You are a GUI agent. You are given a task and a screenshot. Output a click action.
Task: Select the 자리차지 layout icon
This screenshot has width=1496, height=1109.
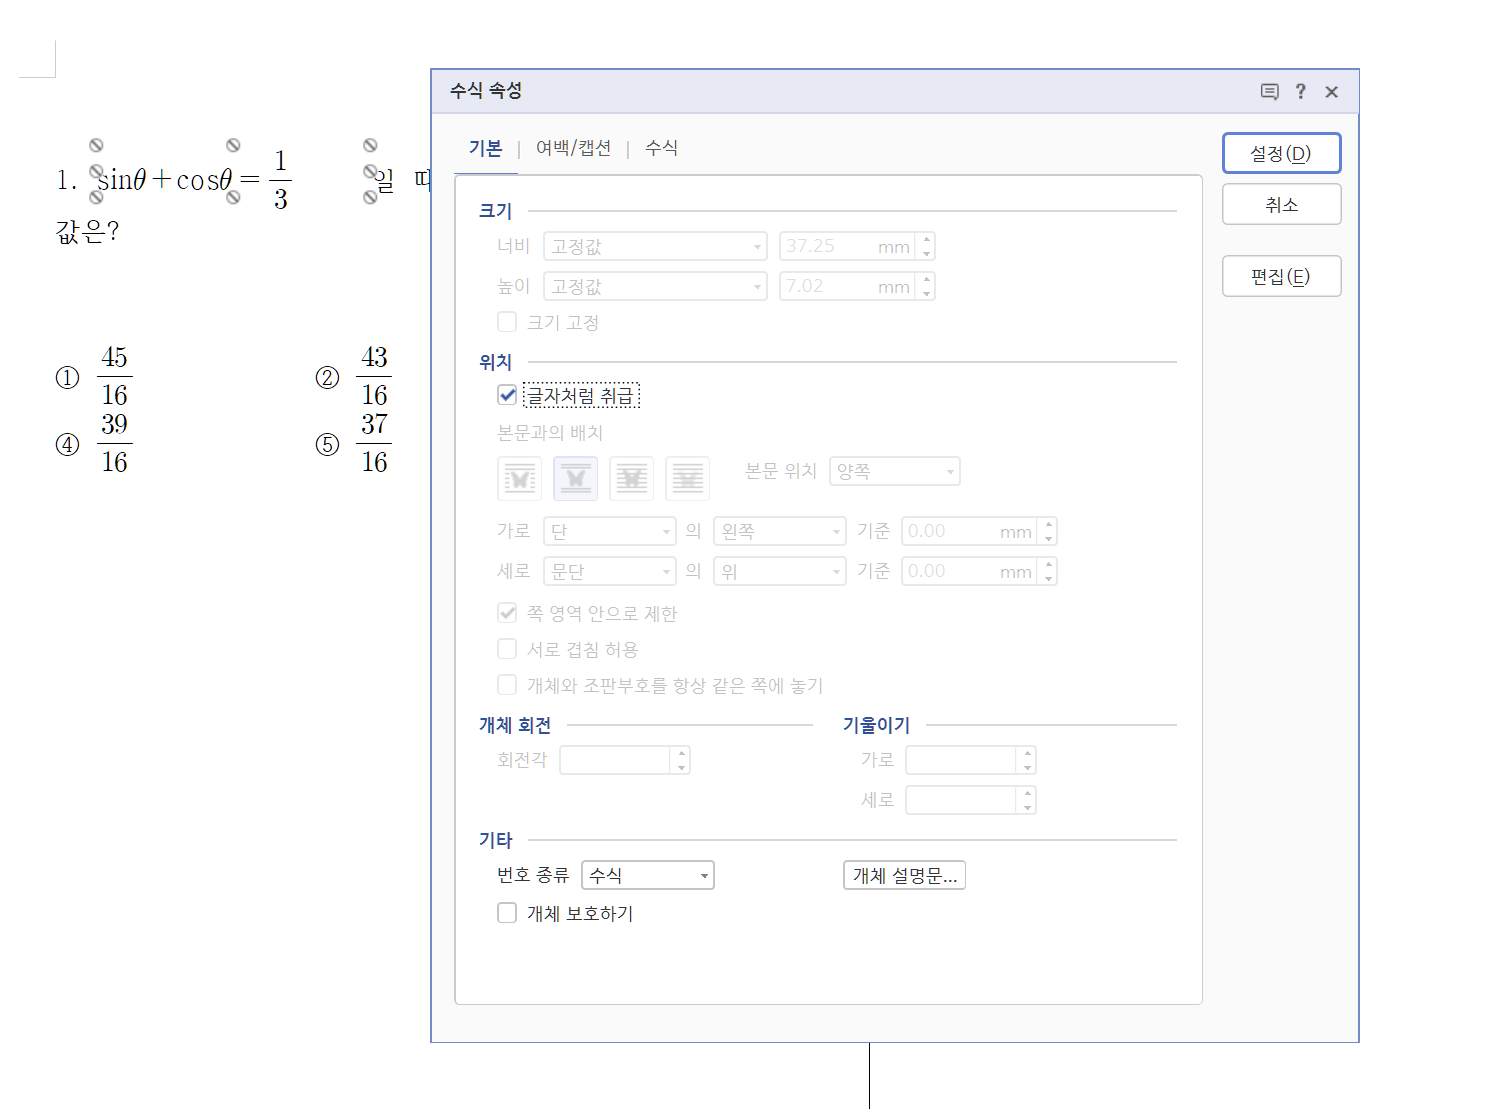point(575,478)
